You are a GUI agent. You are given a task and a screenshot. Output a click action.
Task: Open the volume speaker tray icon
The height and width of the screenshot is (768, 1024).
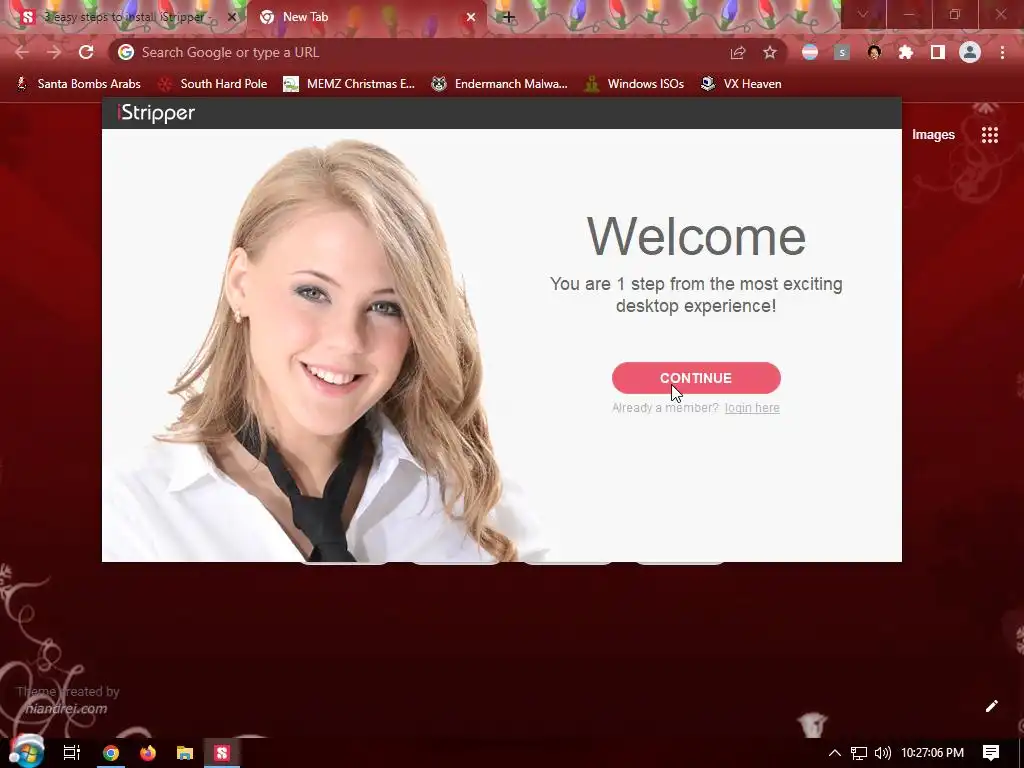[882, 753]
